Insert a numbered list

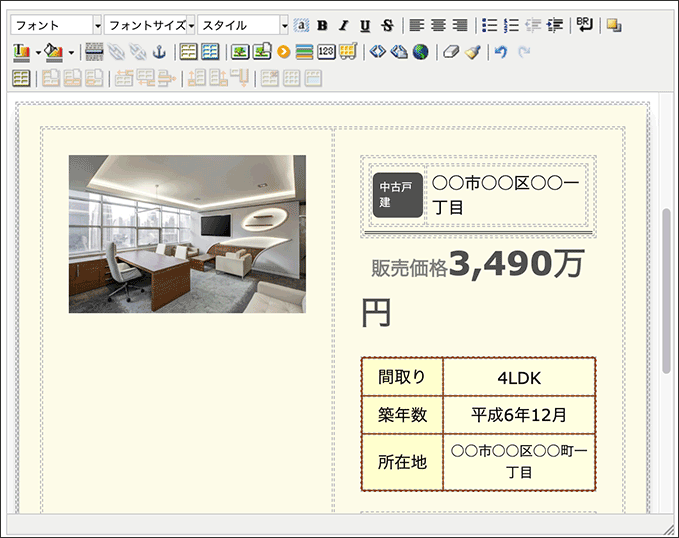tap(511, 26)
